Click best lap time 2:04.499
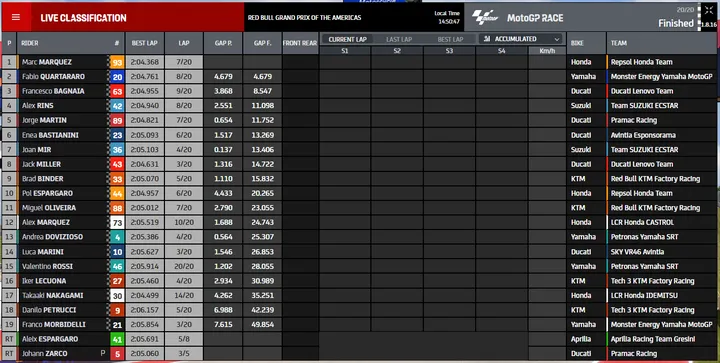Image resolution: width=720 pixels, height=363 pixels. pyautogui.click(x=145, y=295)
